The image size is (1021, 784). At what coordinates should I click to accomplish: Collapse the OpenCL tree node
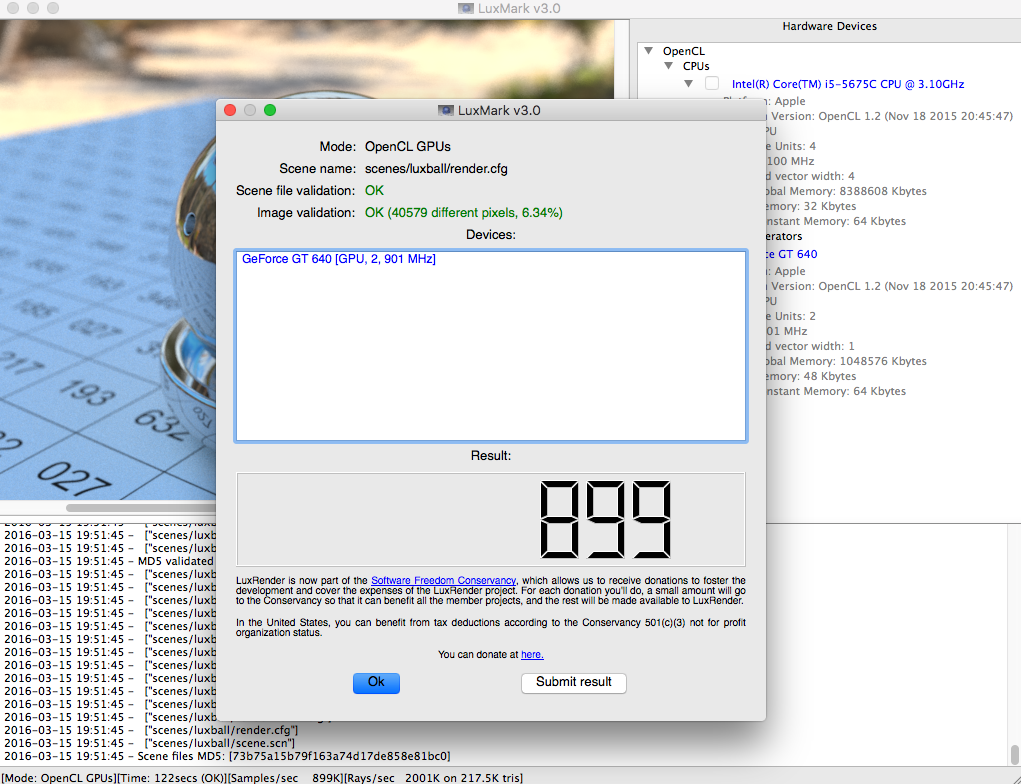[649, 51]
